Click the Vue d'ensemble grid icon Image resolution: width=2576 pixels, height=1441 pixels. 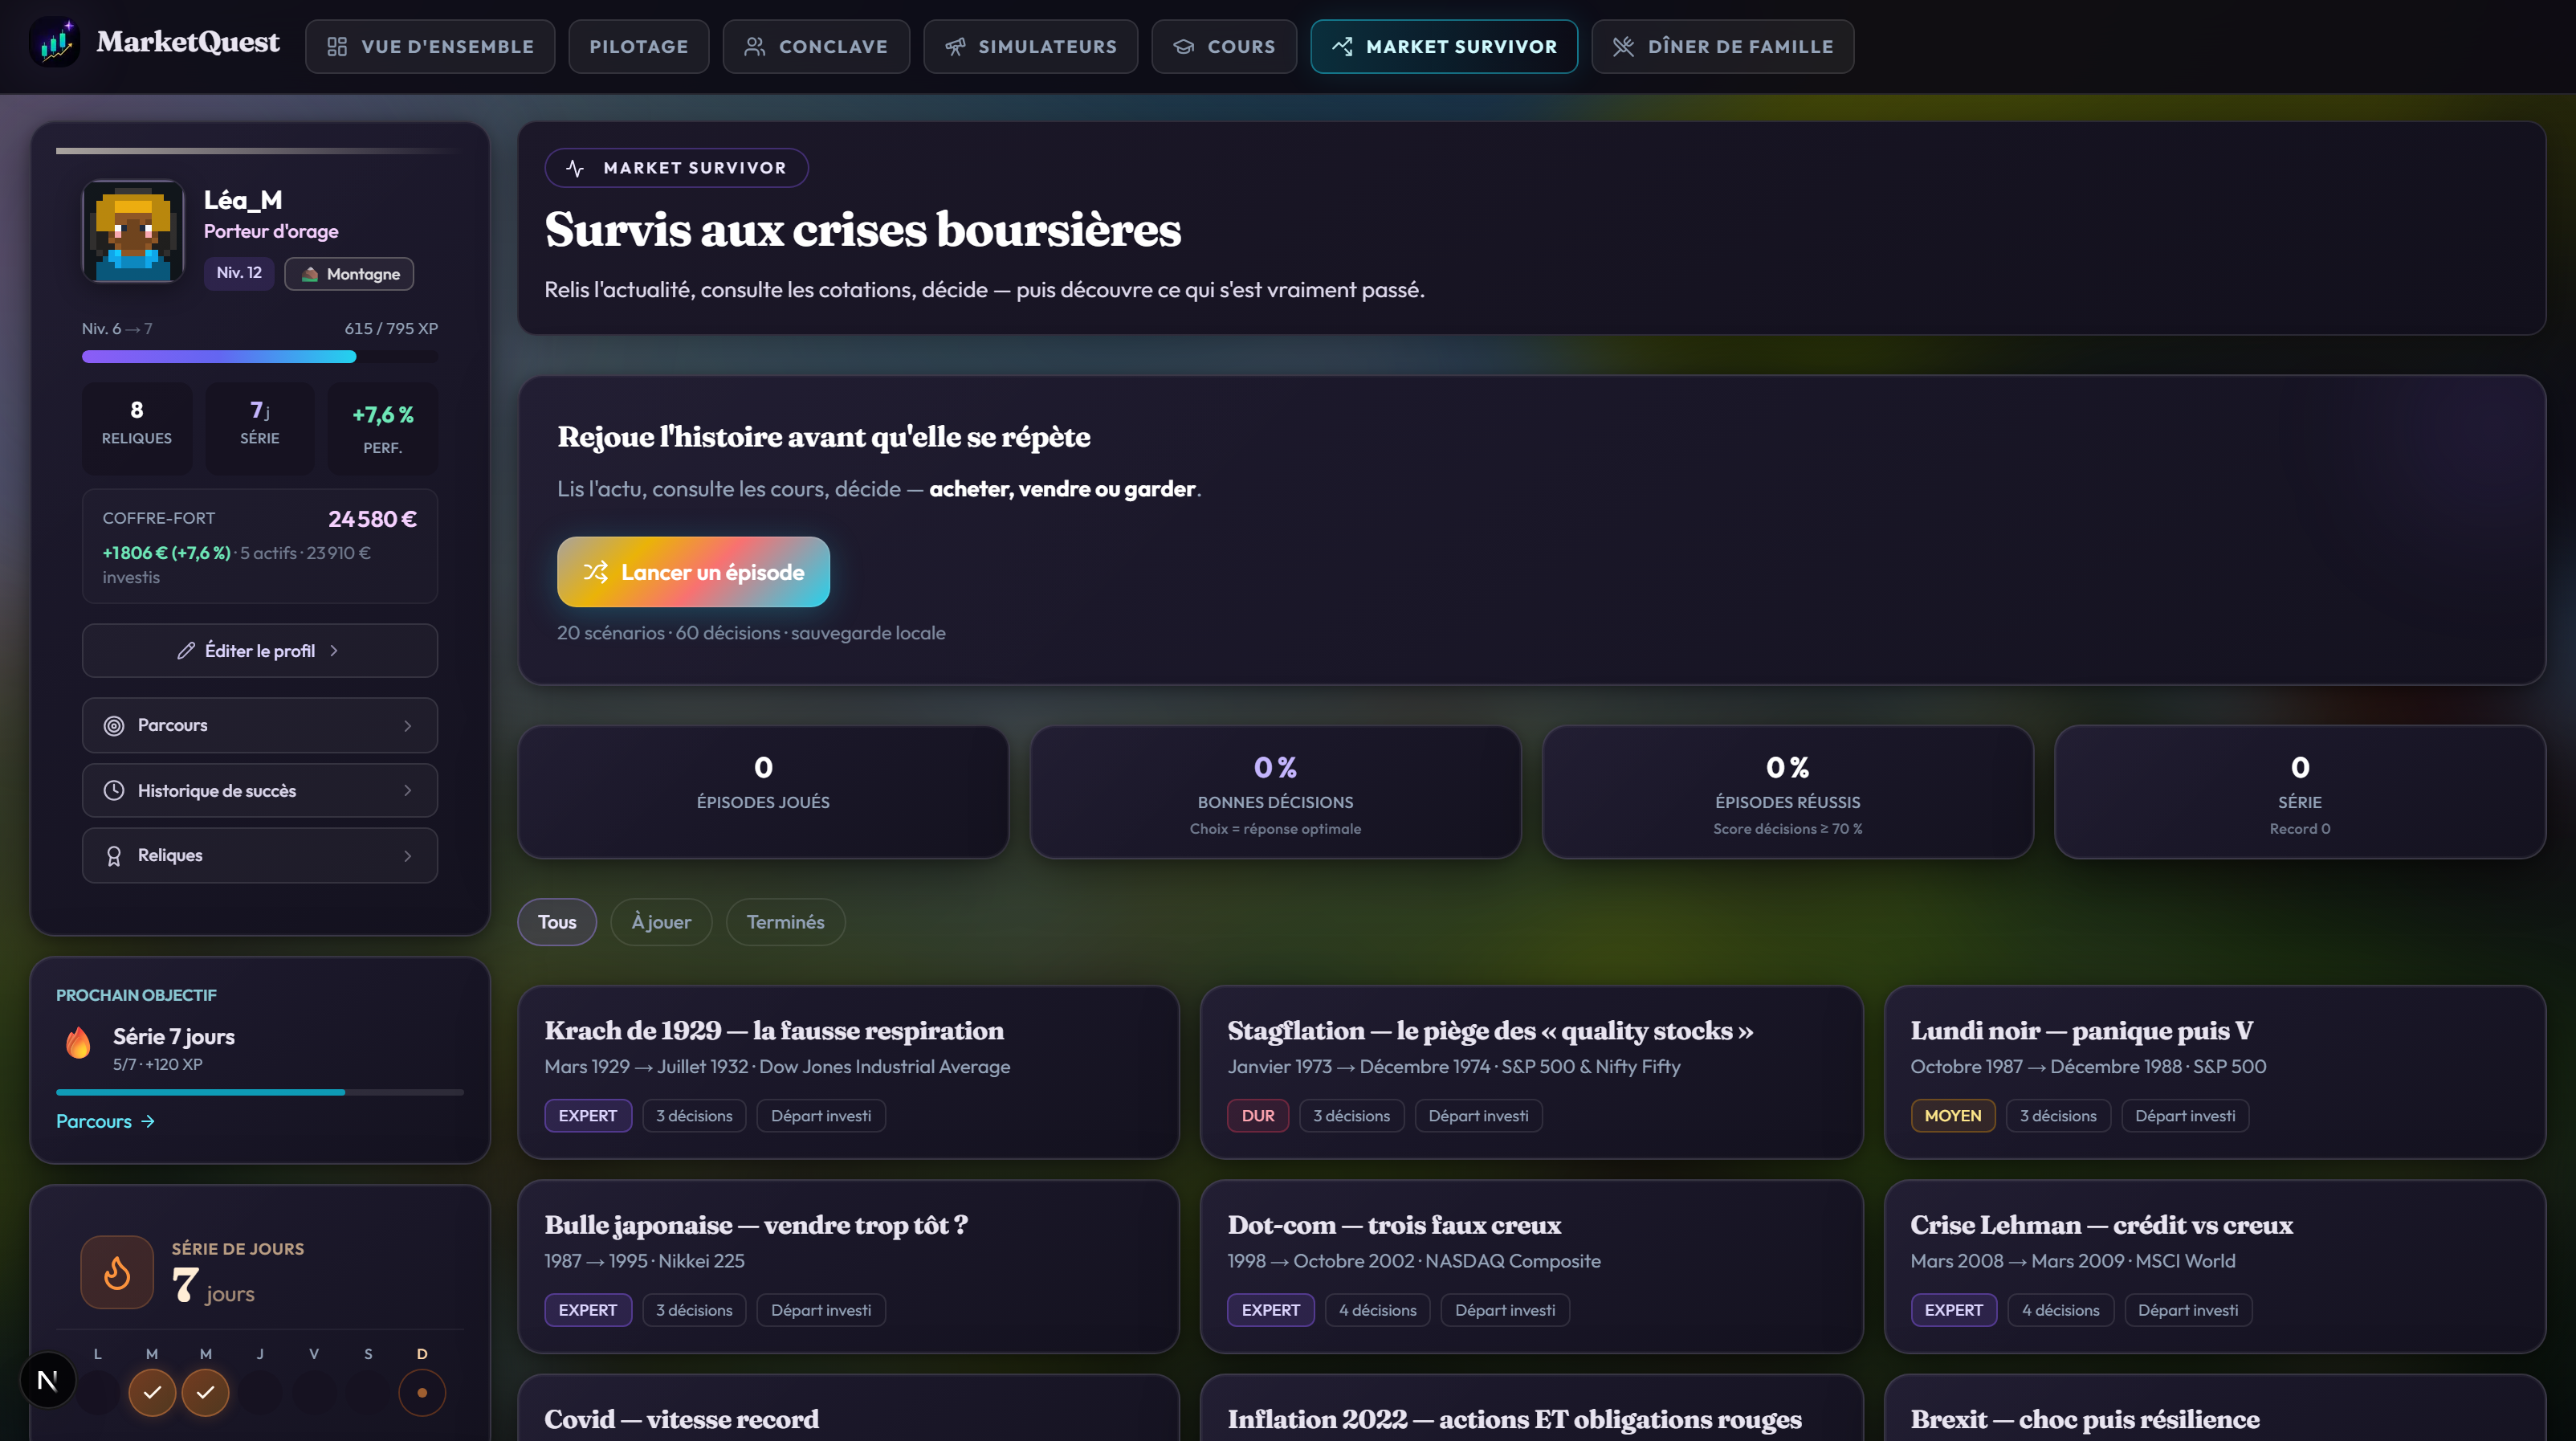[x=337, y=47]
